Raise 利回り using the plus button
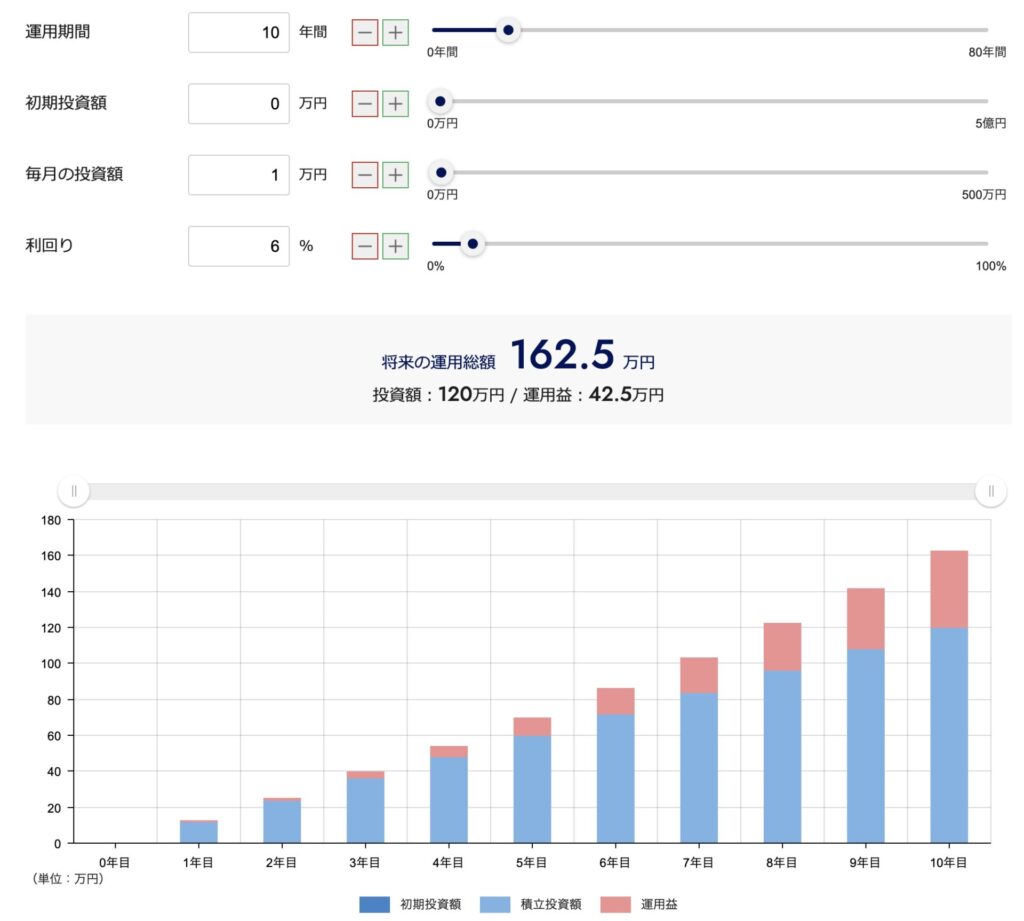 click(396, 245)
